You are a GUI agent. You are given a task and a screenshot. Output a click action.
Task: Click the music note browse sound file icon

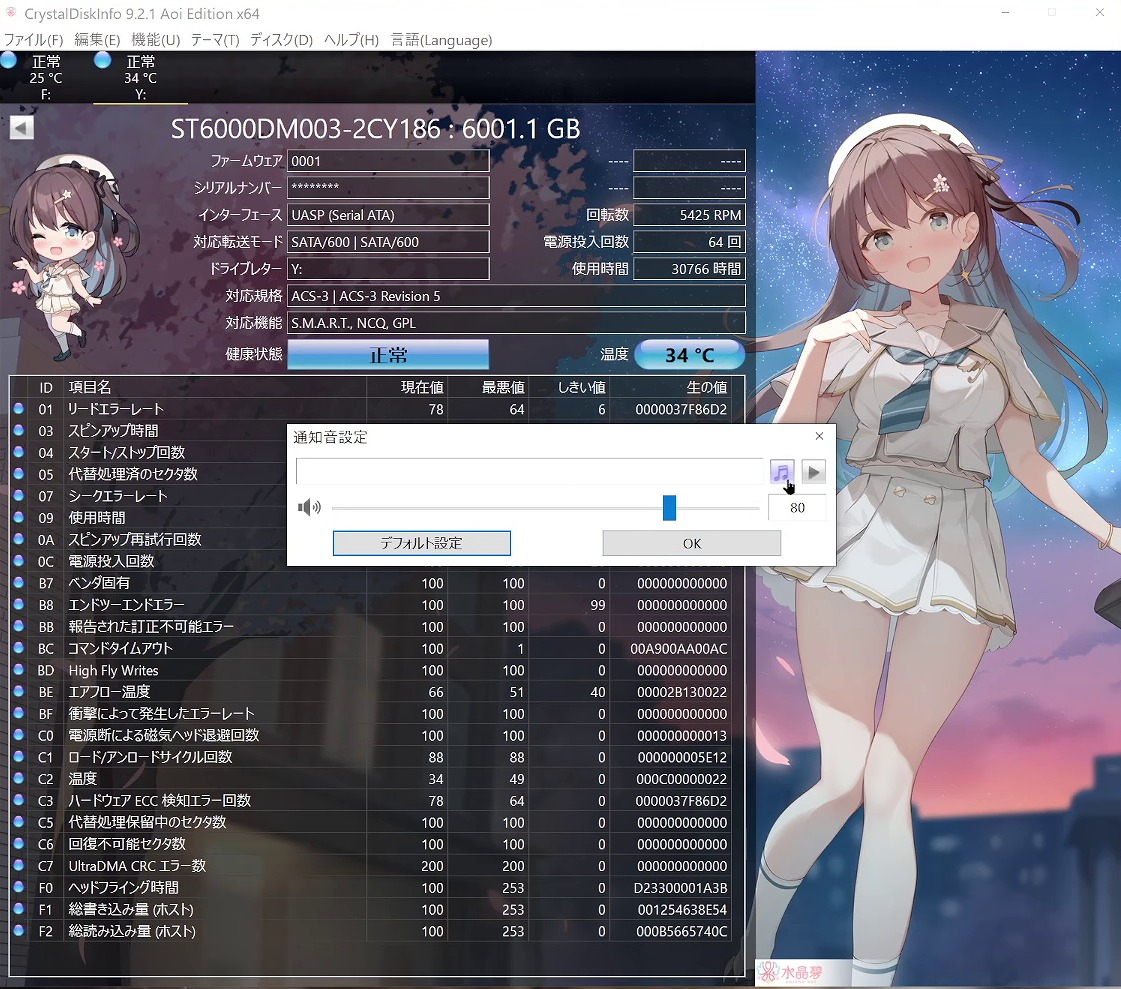[x=782, y=471]
